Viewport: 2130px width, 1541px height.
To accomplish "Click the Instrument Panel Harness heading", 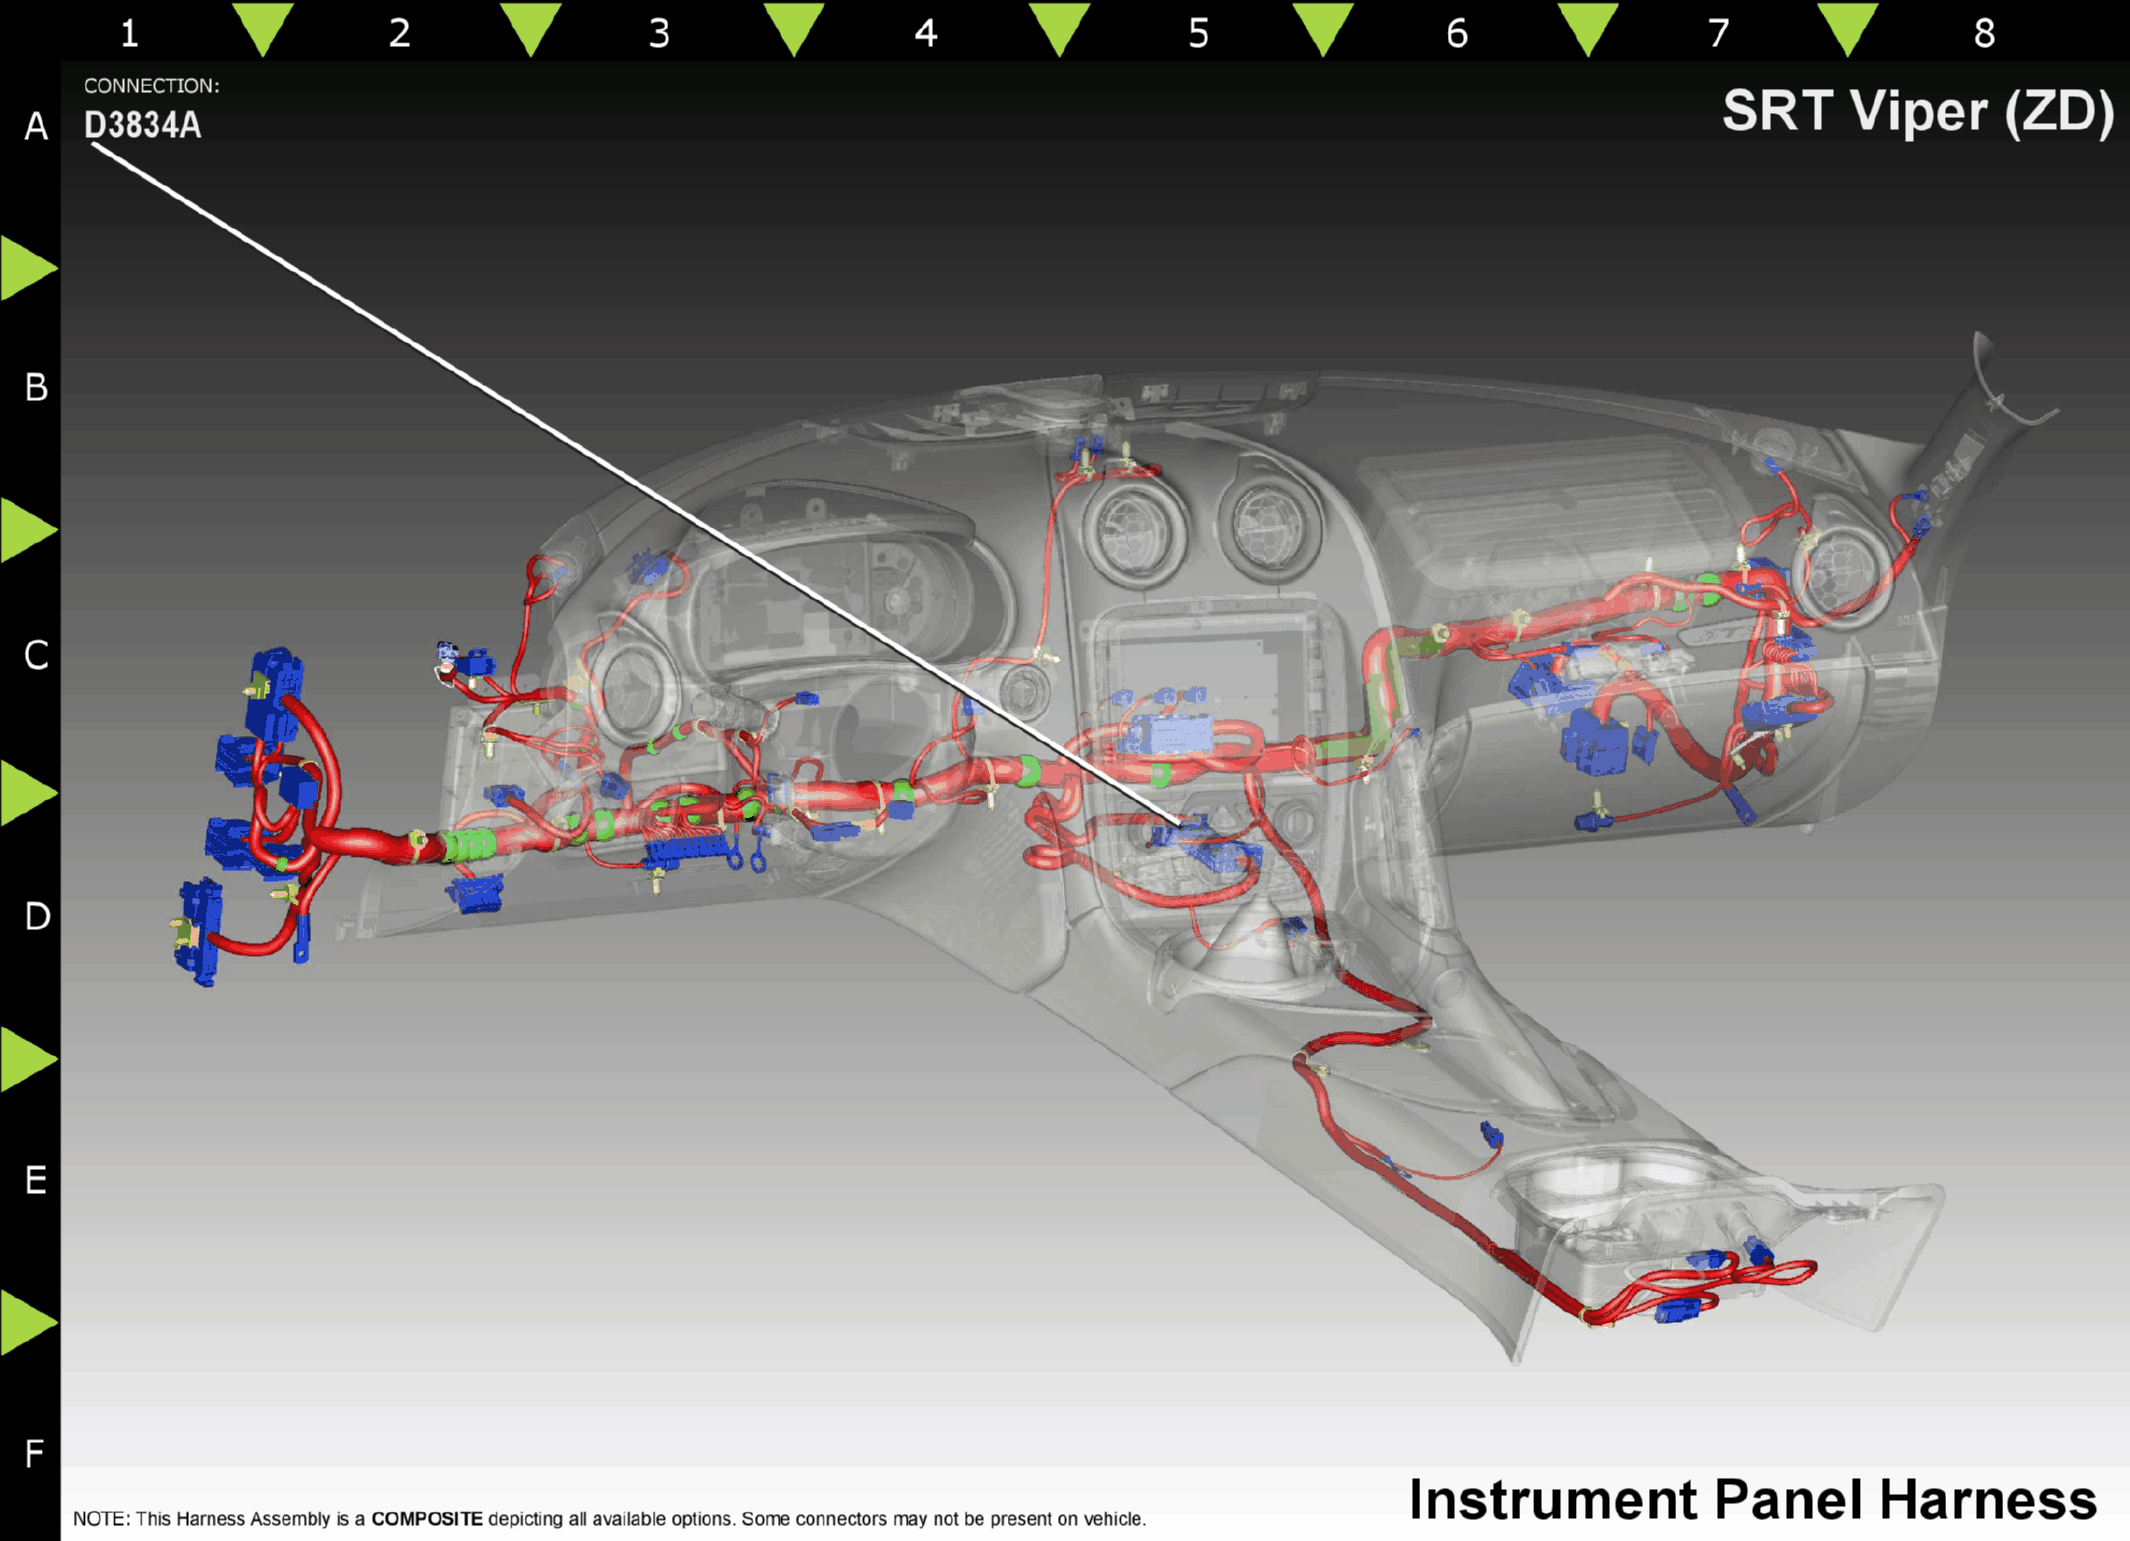I will (1752, 1499).
